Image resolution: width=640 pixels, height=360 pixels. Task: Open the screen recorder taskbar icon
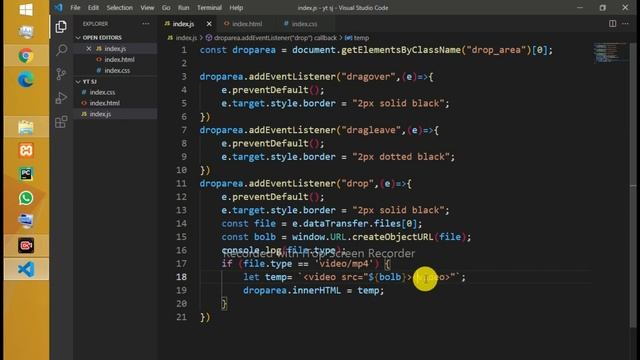coord(26,245)
